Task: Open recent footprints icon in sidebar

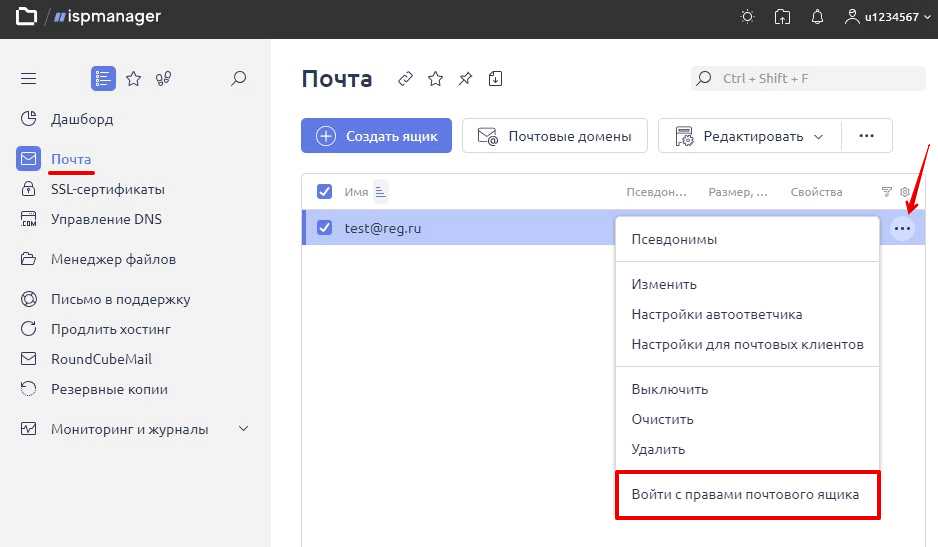Action: click(x=163, y=78)
